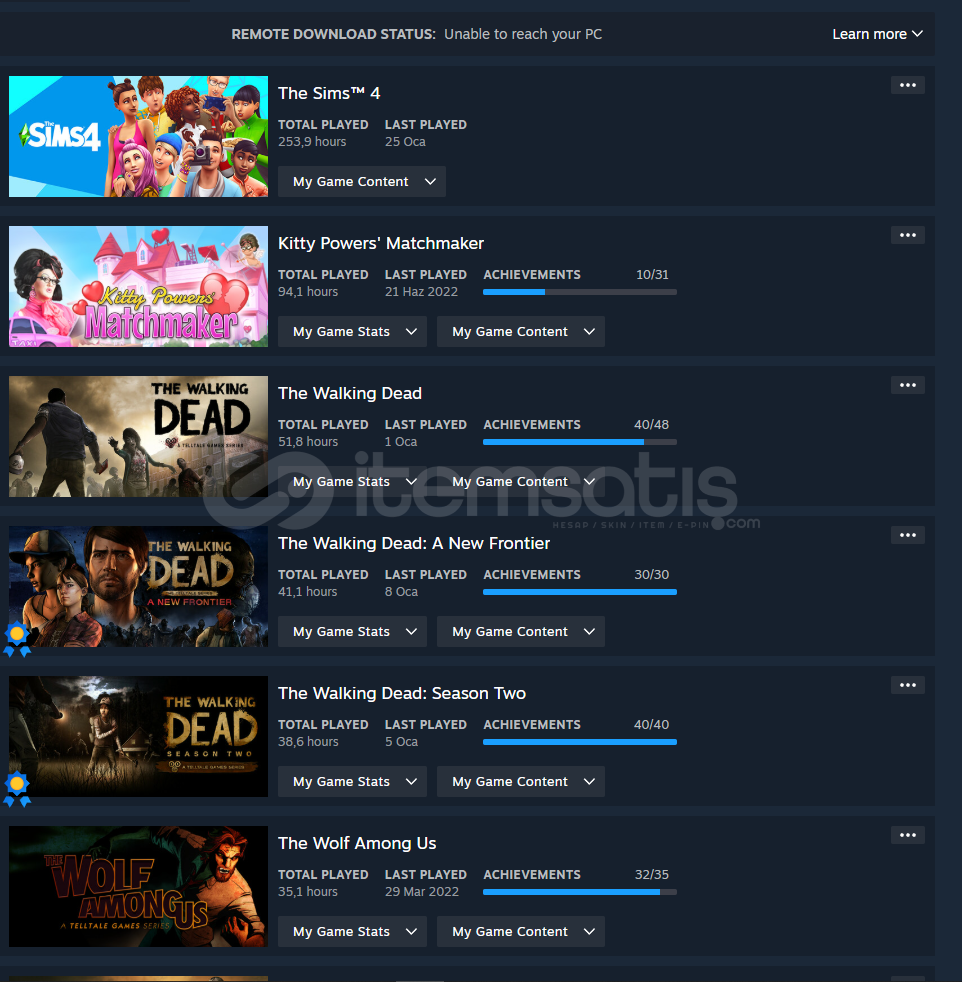
Task: Open the three-dot options for The Walking Dead
Action: [908, 385]
